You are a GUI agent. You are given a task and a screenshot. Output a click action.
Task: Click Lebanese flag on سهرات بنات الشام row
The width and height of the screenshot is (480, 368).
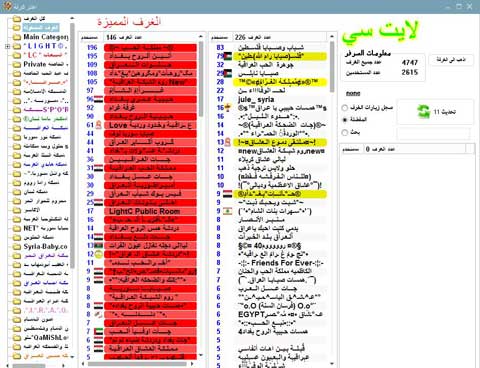(228, 211)
